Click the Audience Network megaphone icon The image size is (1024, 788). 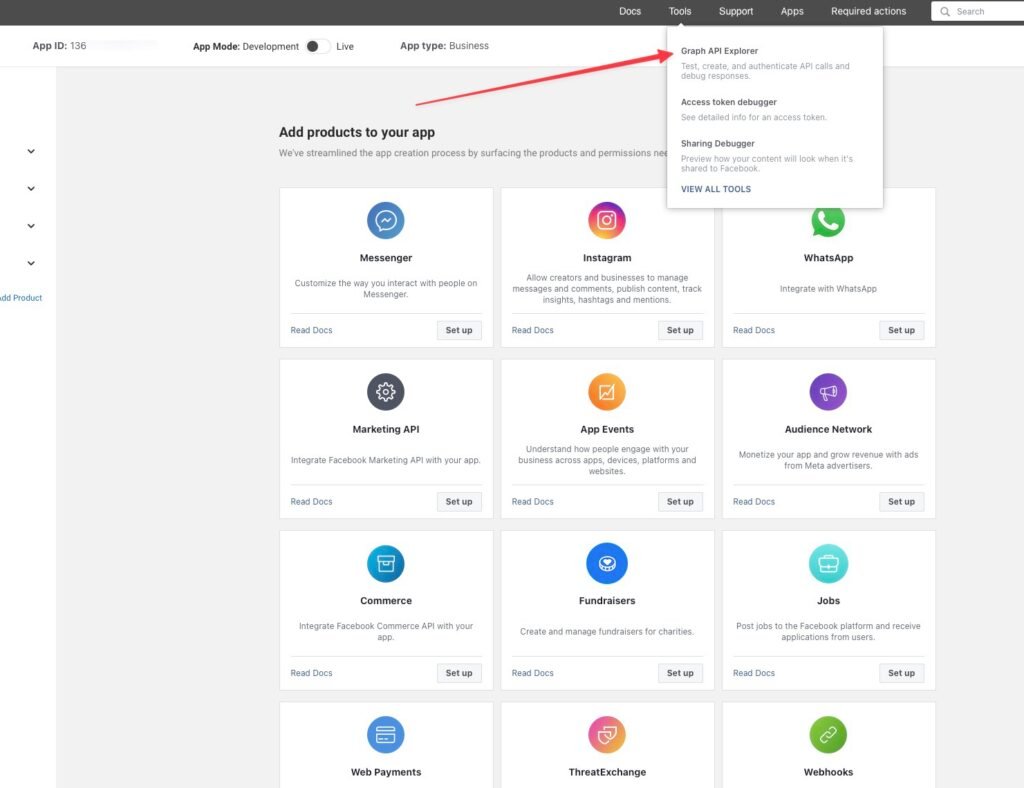click(828, 392)
